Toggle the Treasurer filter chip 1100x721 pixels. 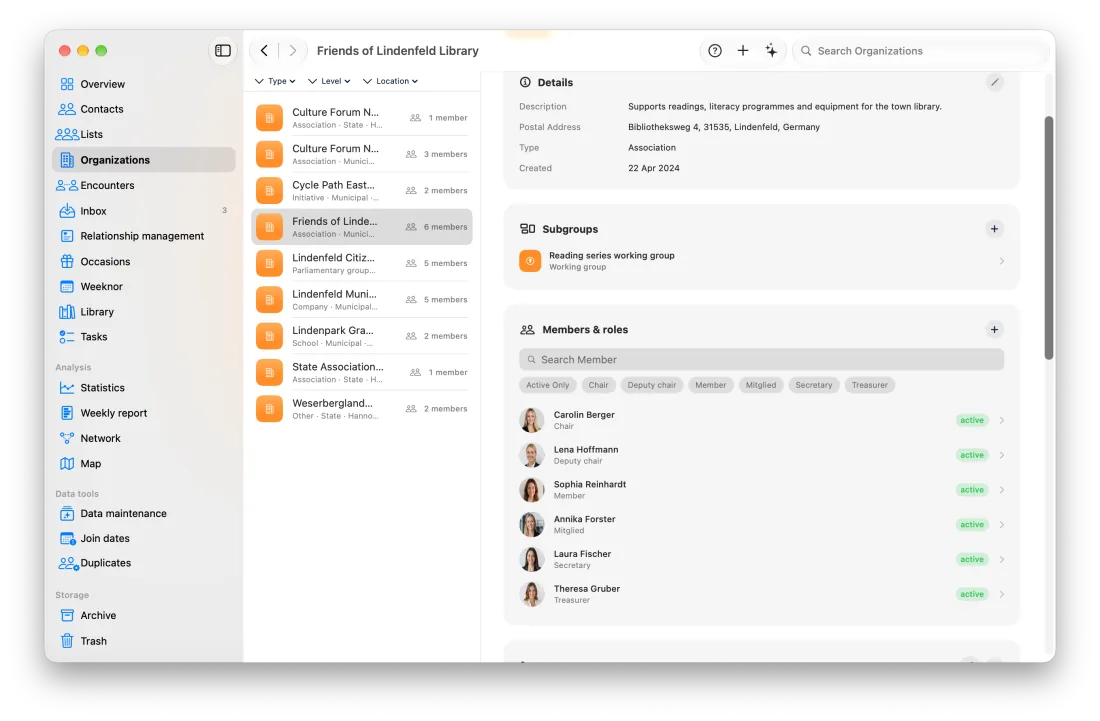[x=869, y=385]
